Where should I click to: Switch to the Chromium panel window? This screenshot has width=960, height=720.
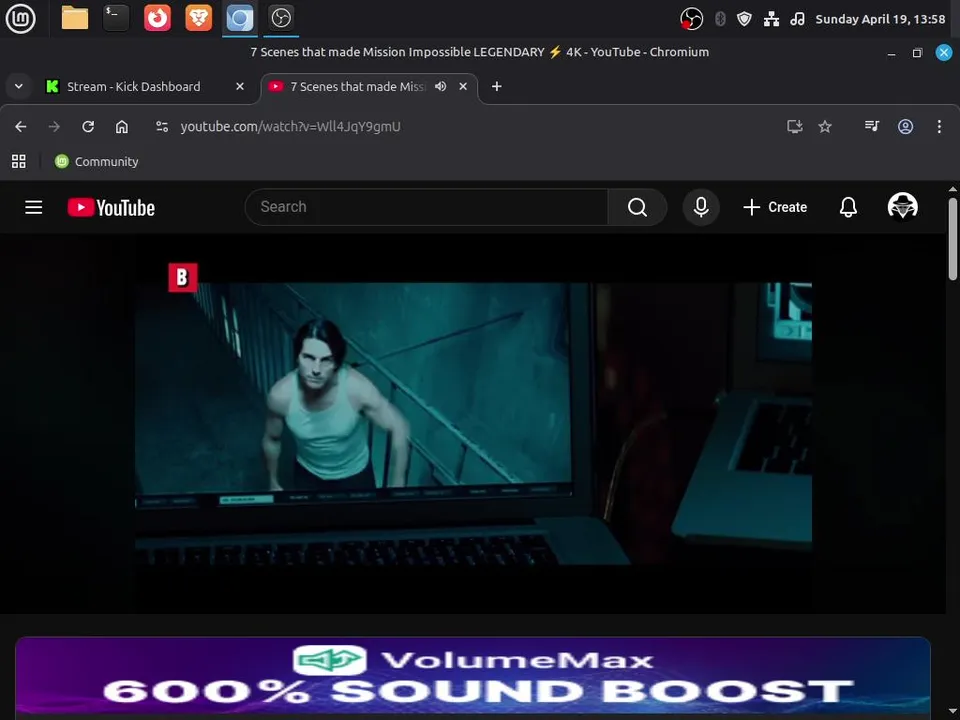click(239, 18)
